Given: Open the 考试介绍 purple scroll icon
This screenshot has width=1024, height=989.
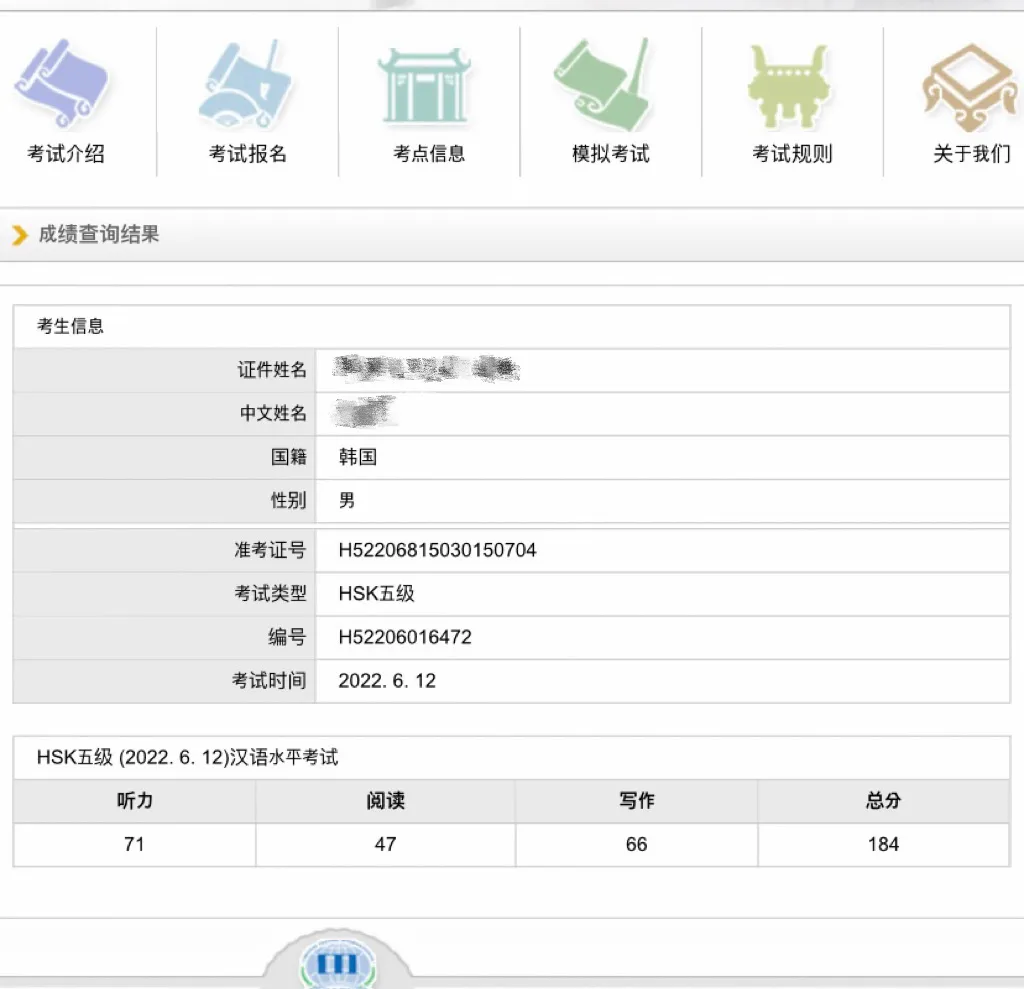Looking at the screenshot, I should click(63, 83).
